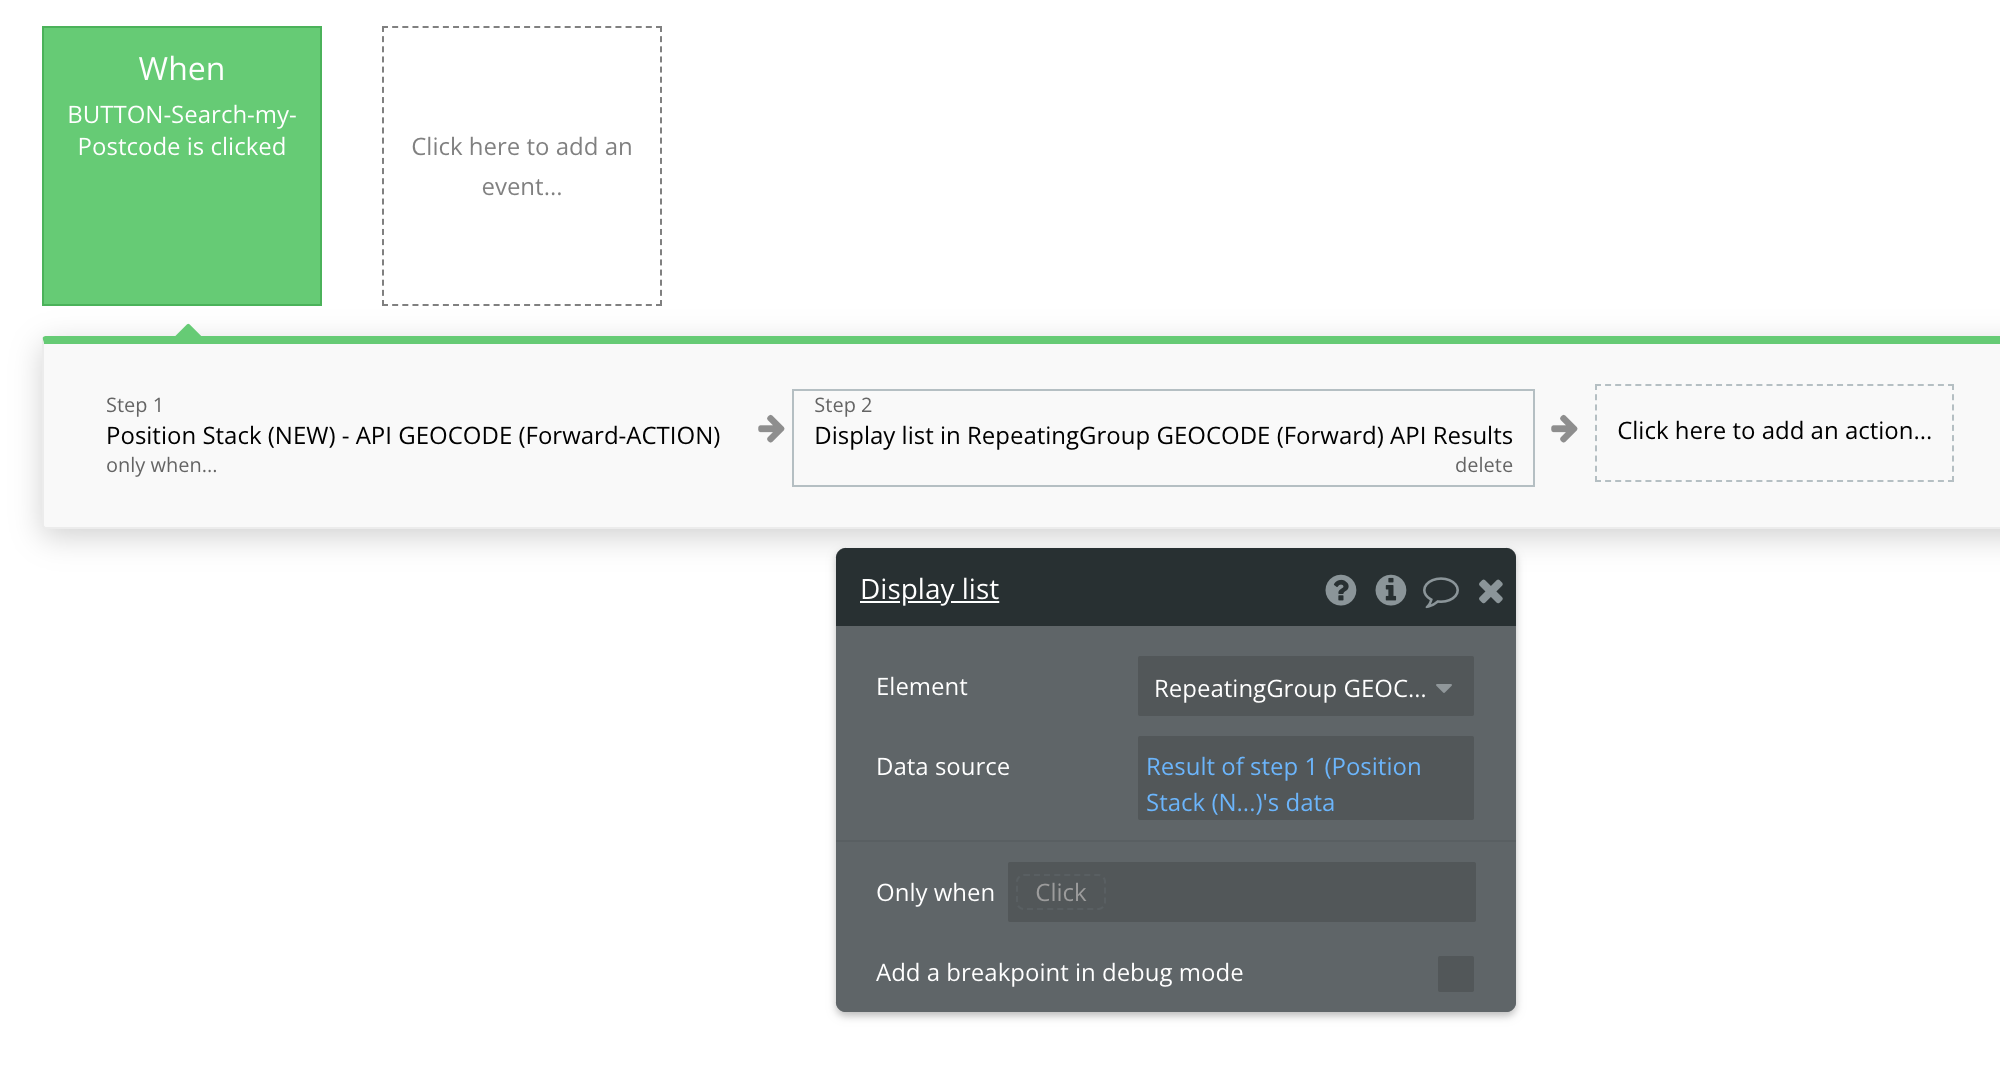Delete Step 2 action

1483,465
